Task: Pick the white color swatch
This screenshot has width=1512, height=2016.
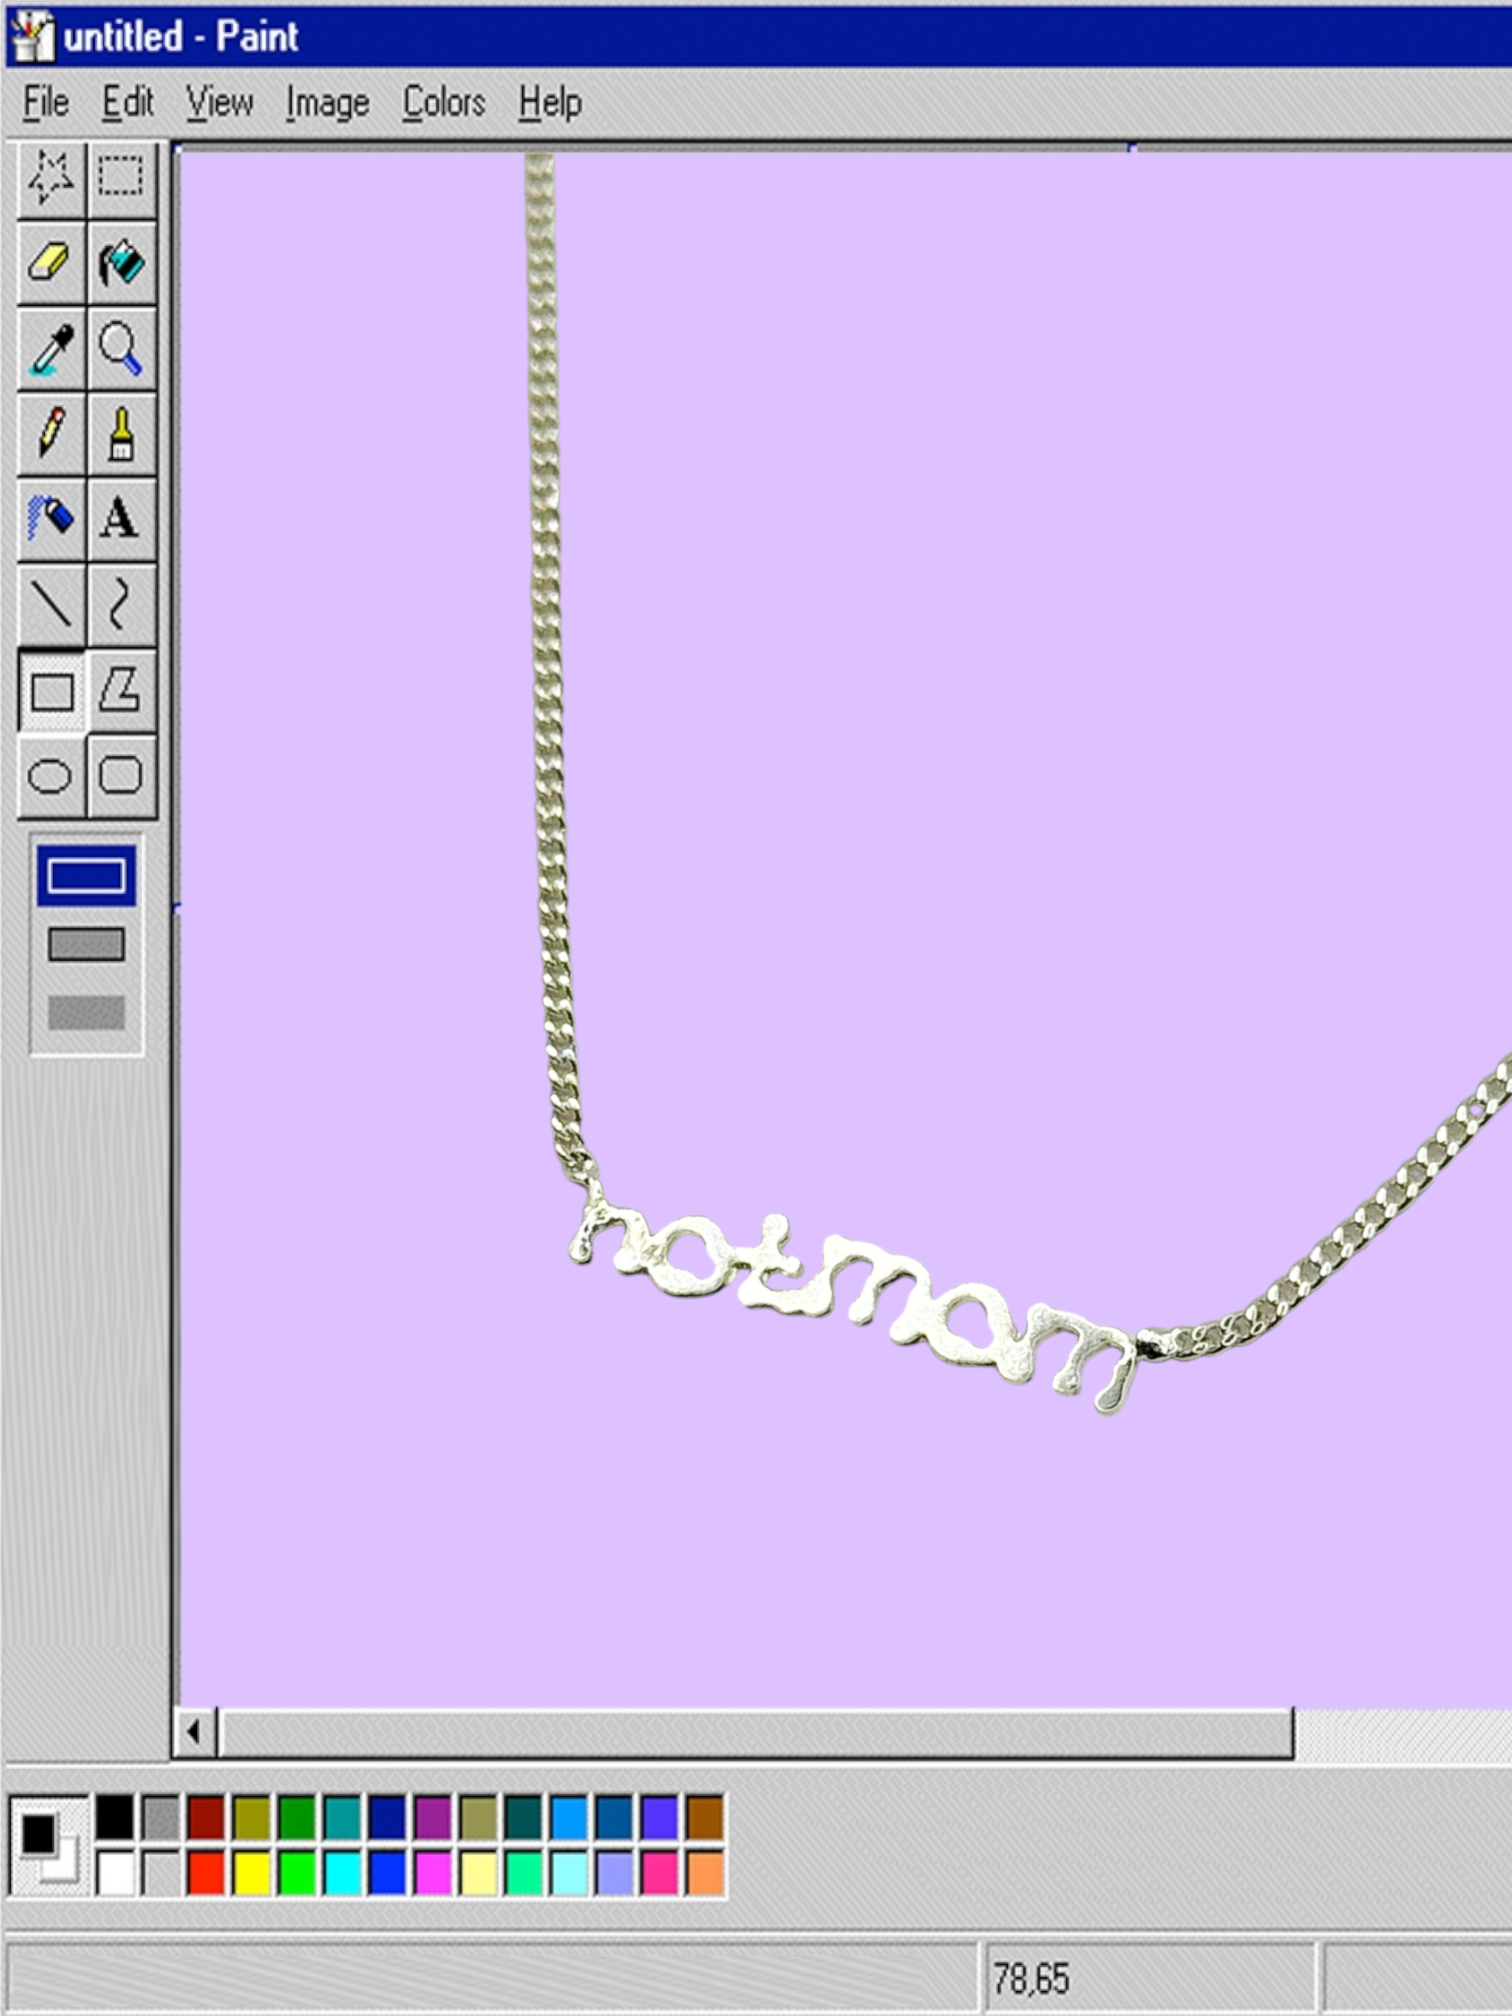Action: click(x=115, y=1874)
